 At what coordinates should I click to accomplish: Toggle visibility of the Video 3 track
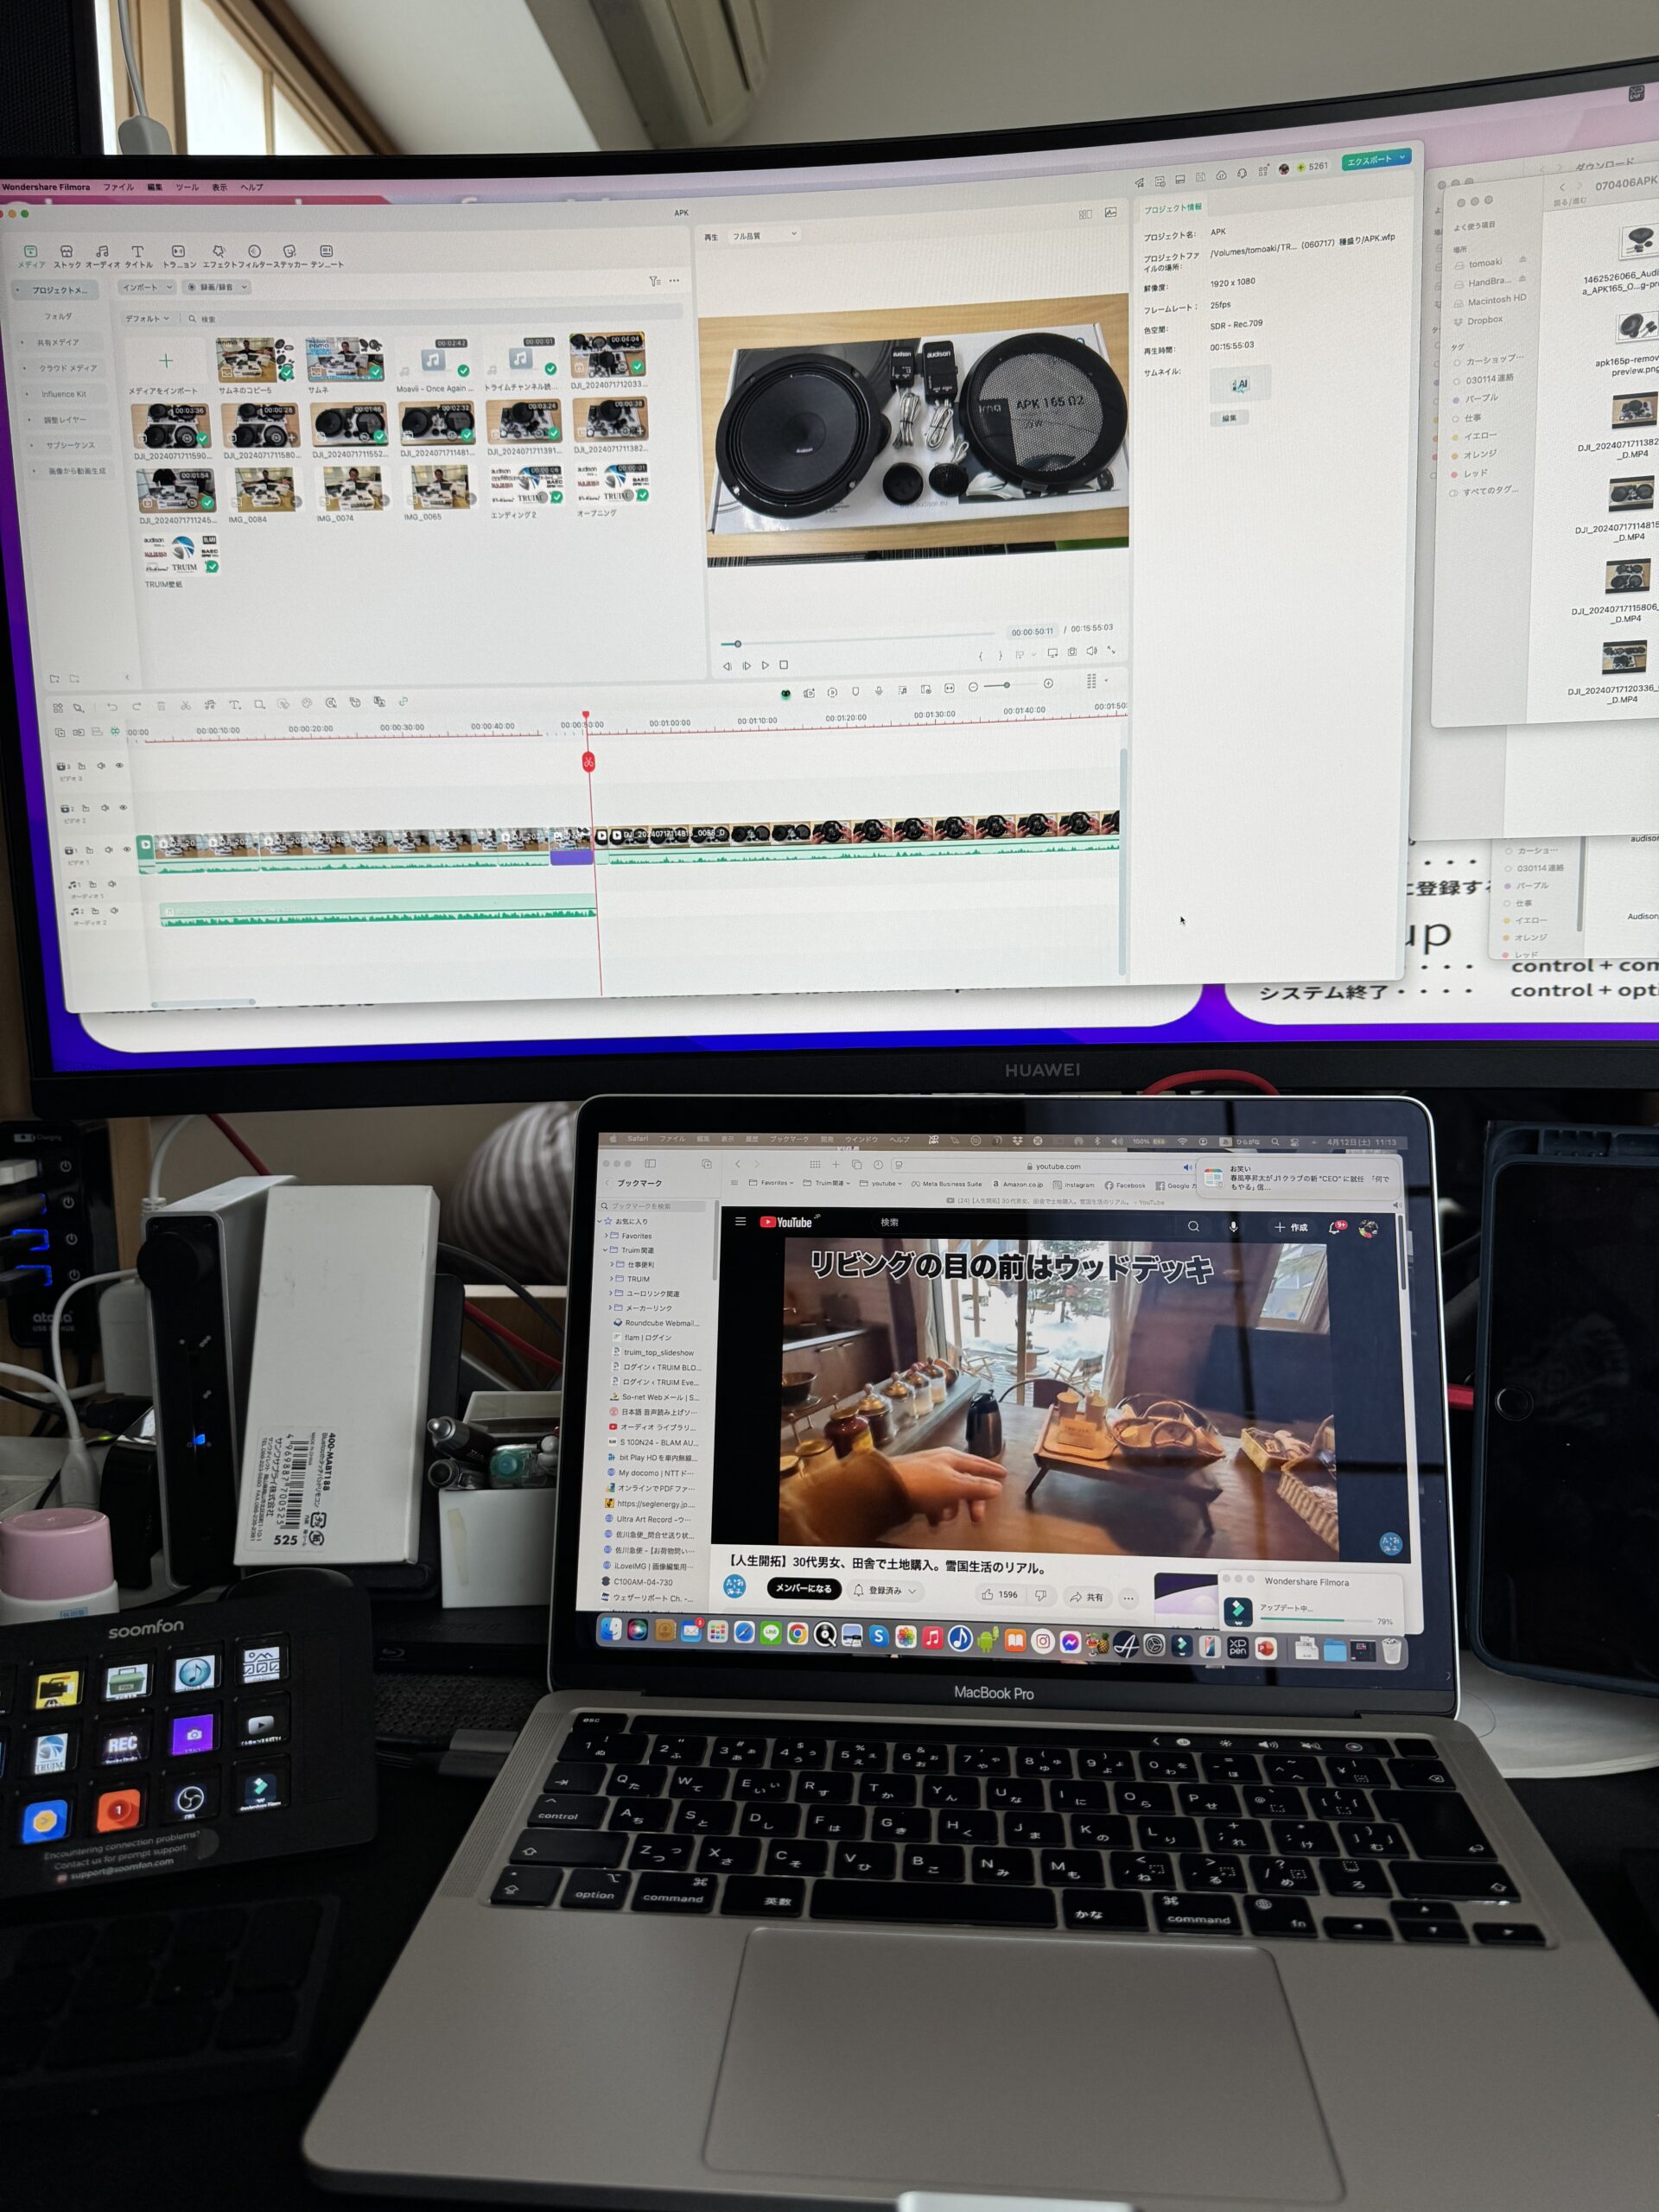click(x=119, y=766)
